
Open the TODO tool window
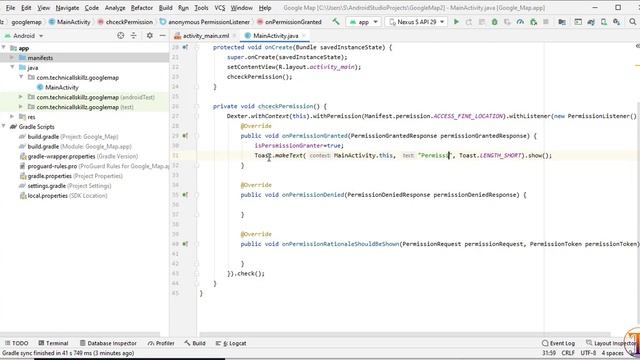17,343
